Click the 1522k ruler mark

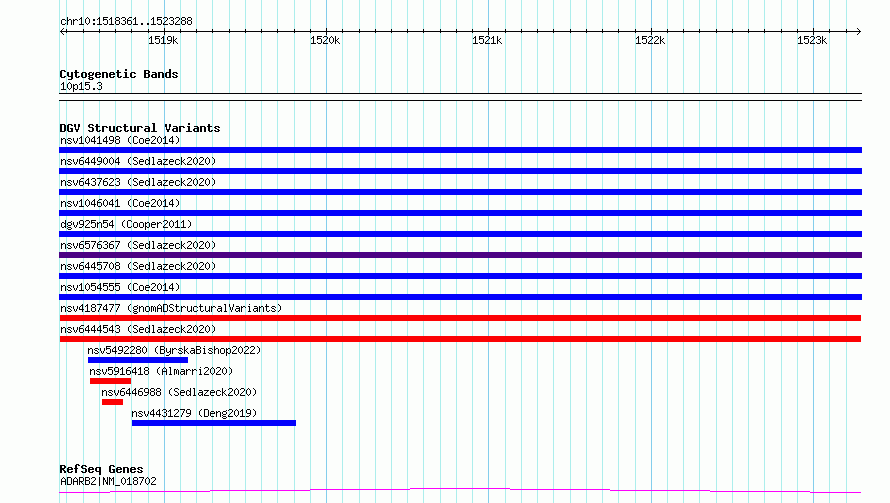point(650,40)
